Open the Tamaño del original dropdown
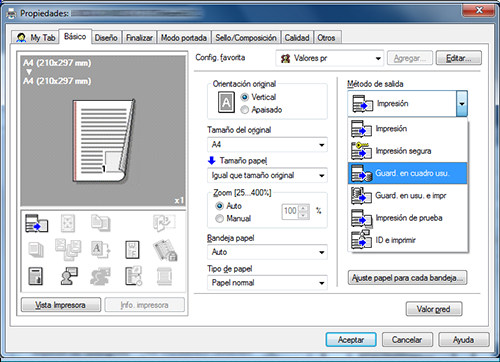 pos(267,145)
